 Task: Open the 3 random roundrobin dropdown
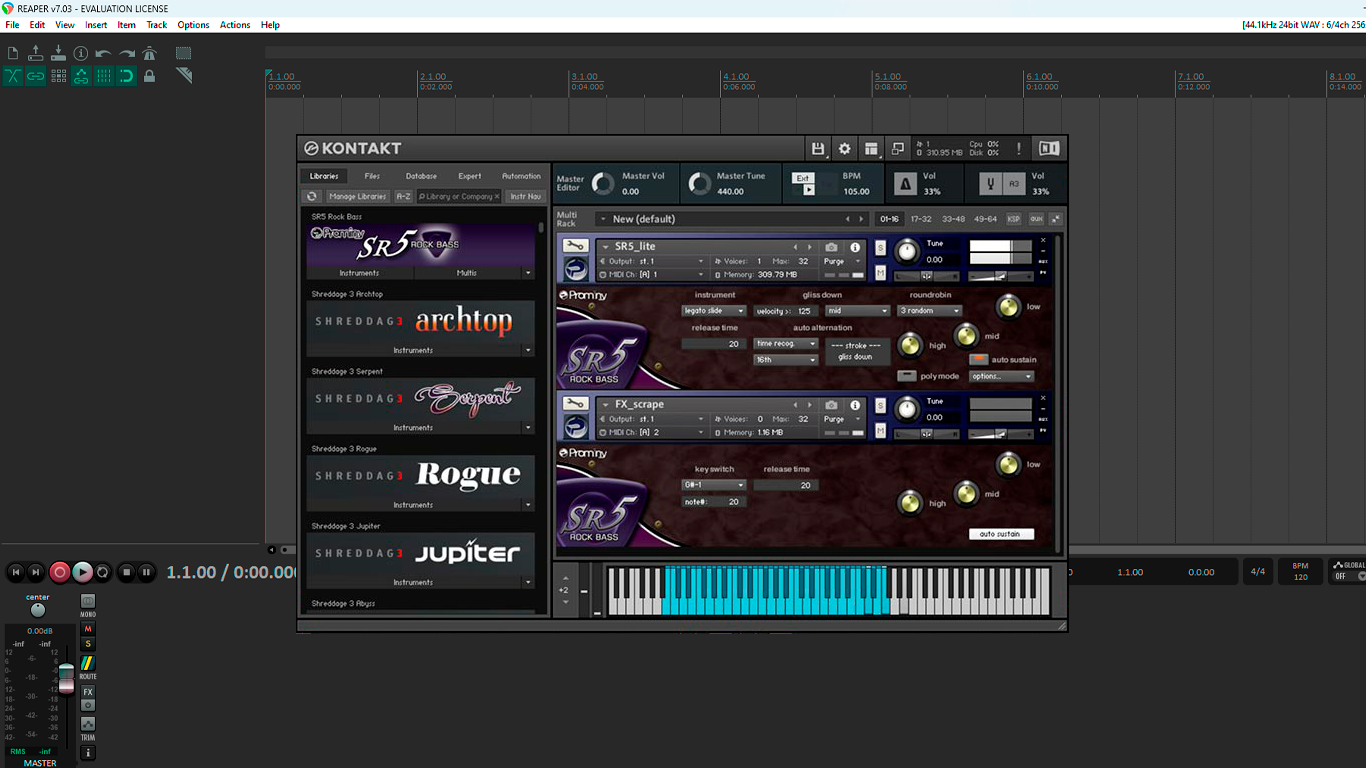pyautogui.click(x=930, y=311)
